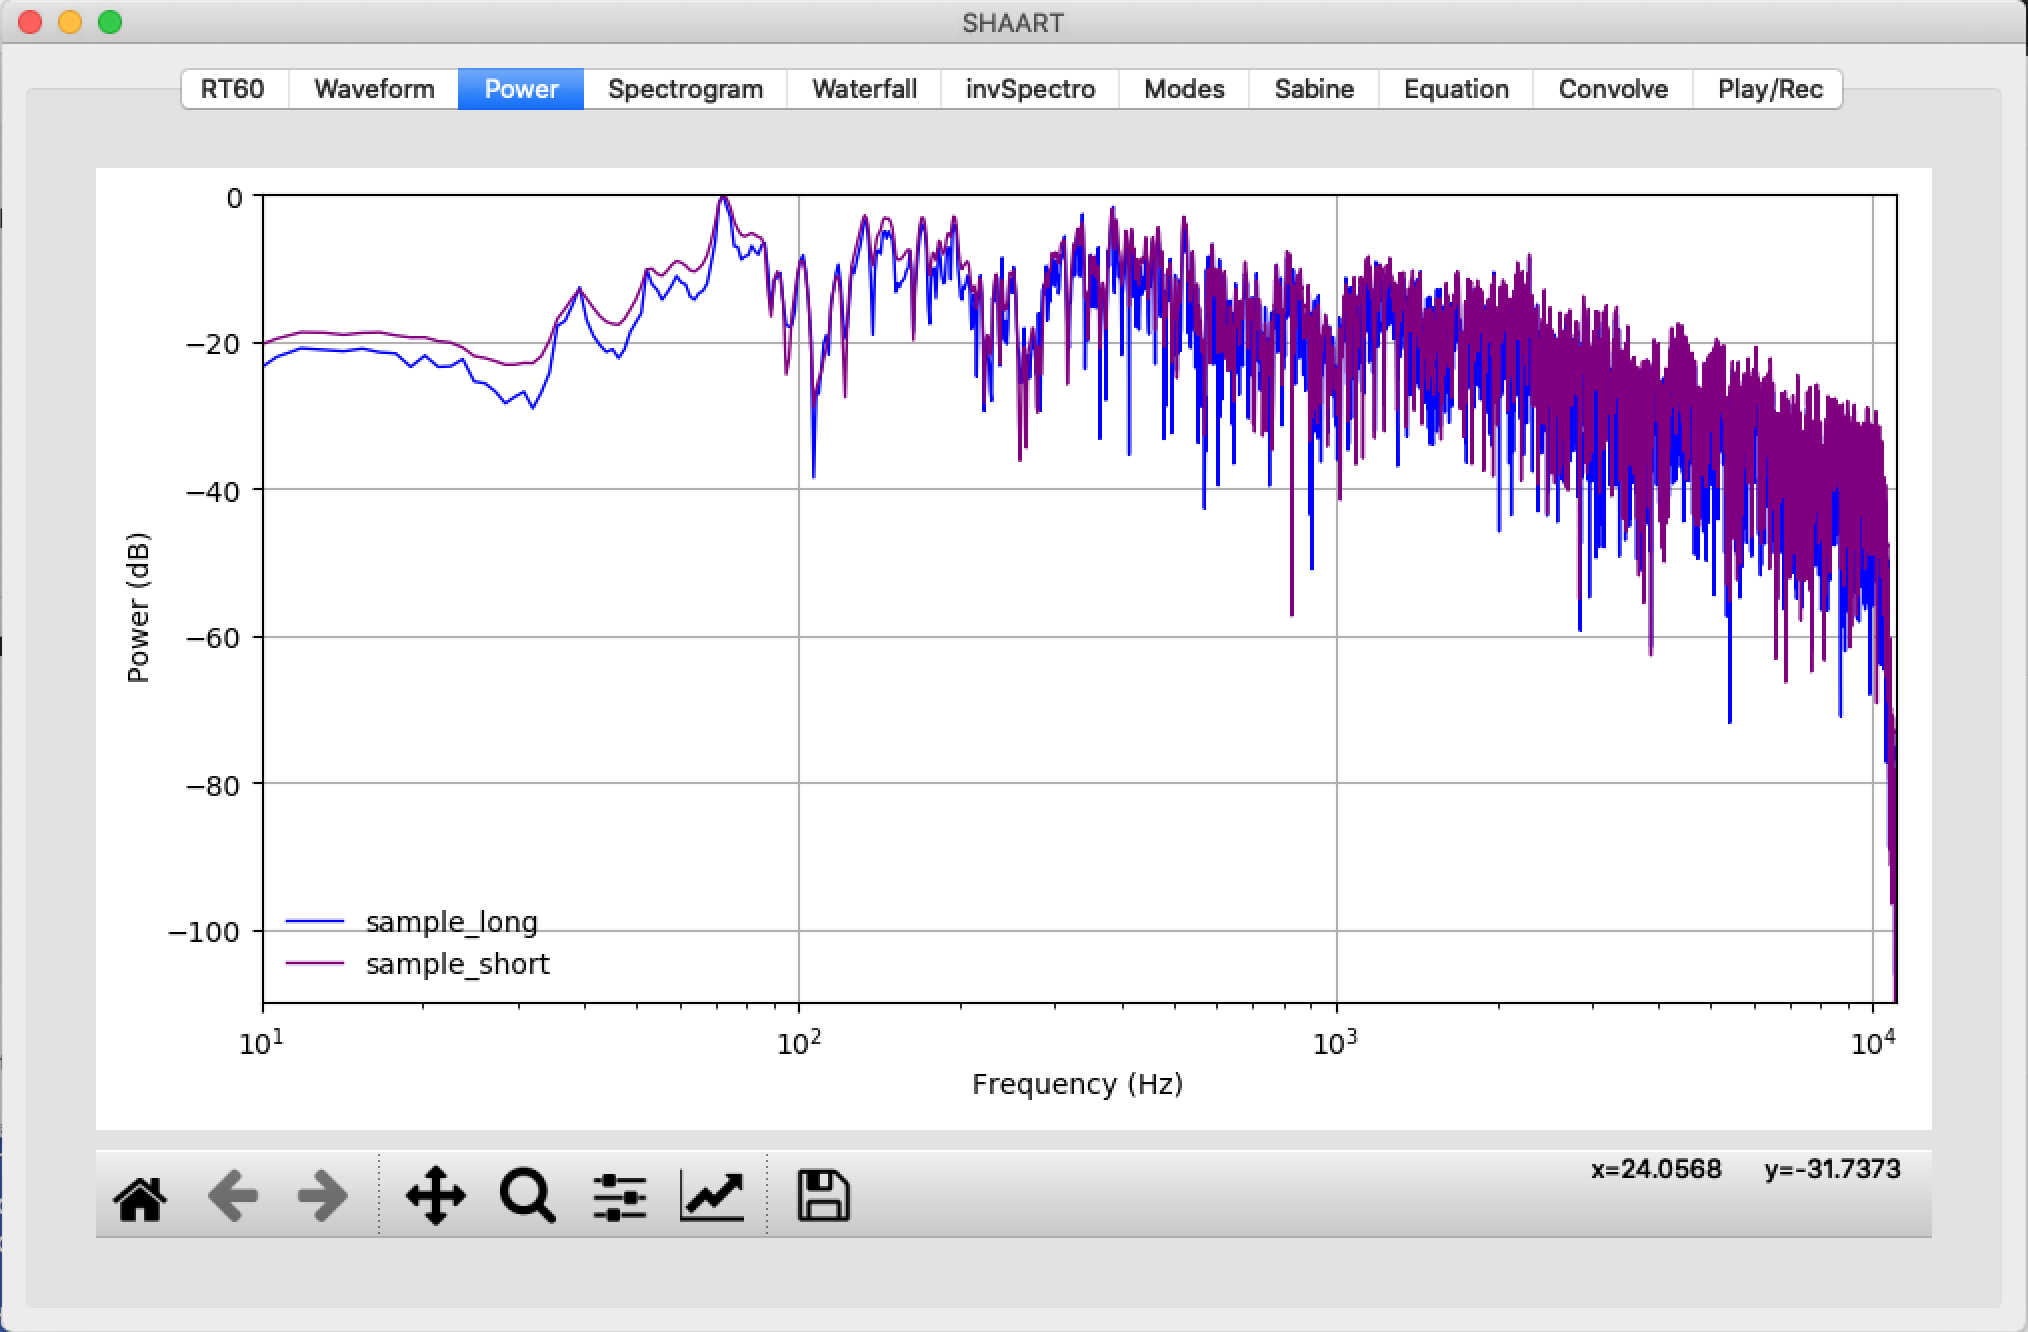Select the Power tab
This screenshot has height=1332, width=2028.
coord(521,89)
